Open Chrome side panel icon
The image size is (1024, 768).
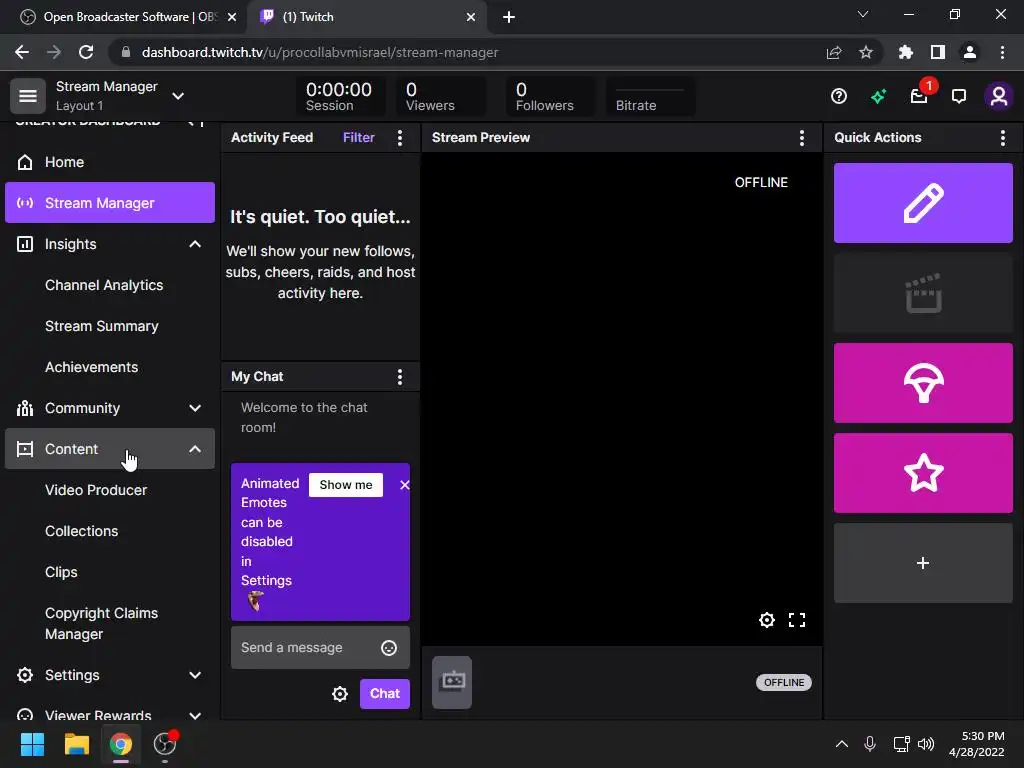[x=938, y=52]
